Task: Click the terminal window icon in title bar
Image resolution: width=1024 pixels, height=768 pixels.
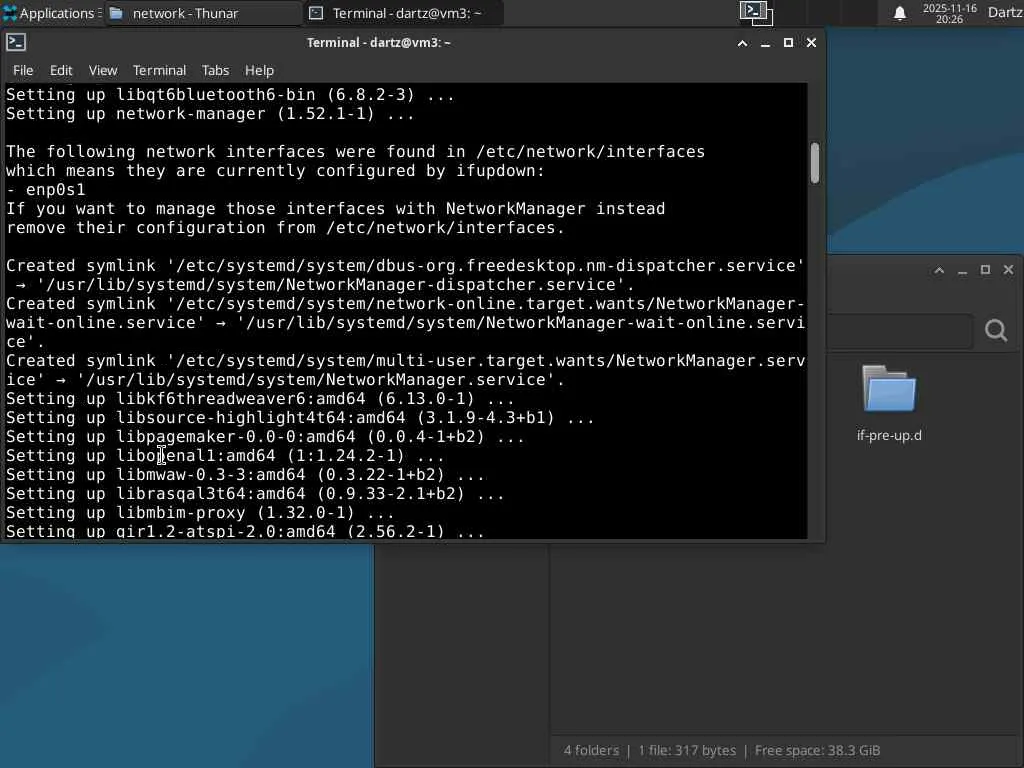Action: point(16,42)
